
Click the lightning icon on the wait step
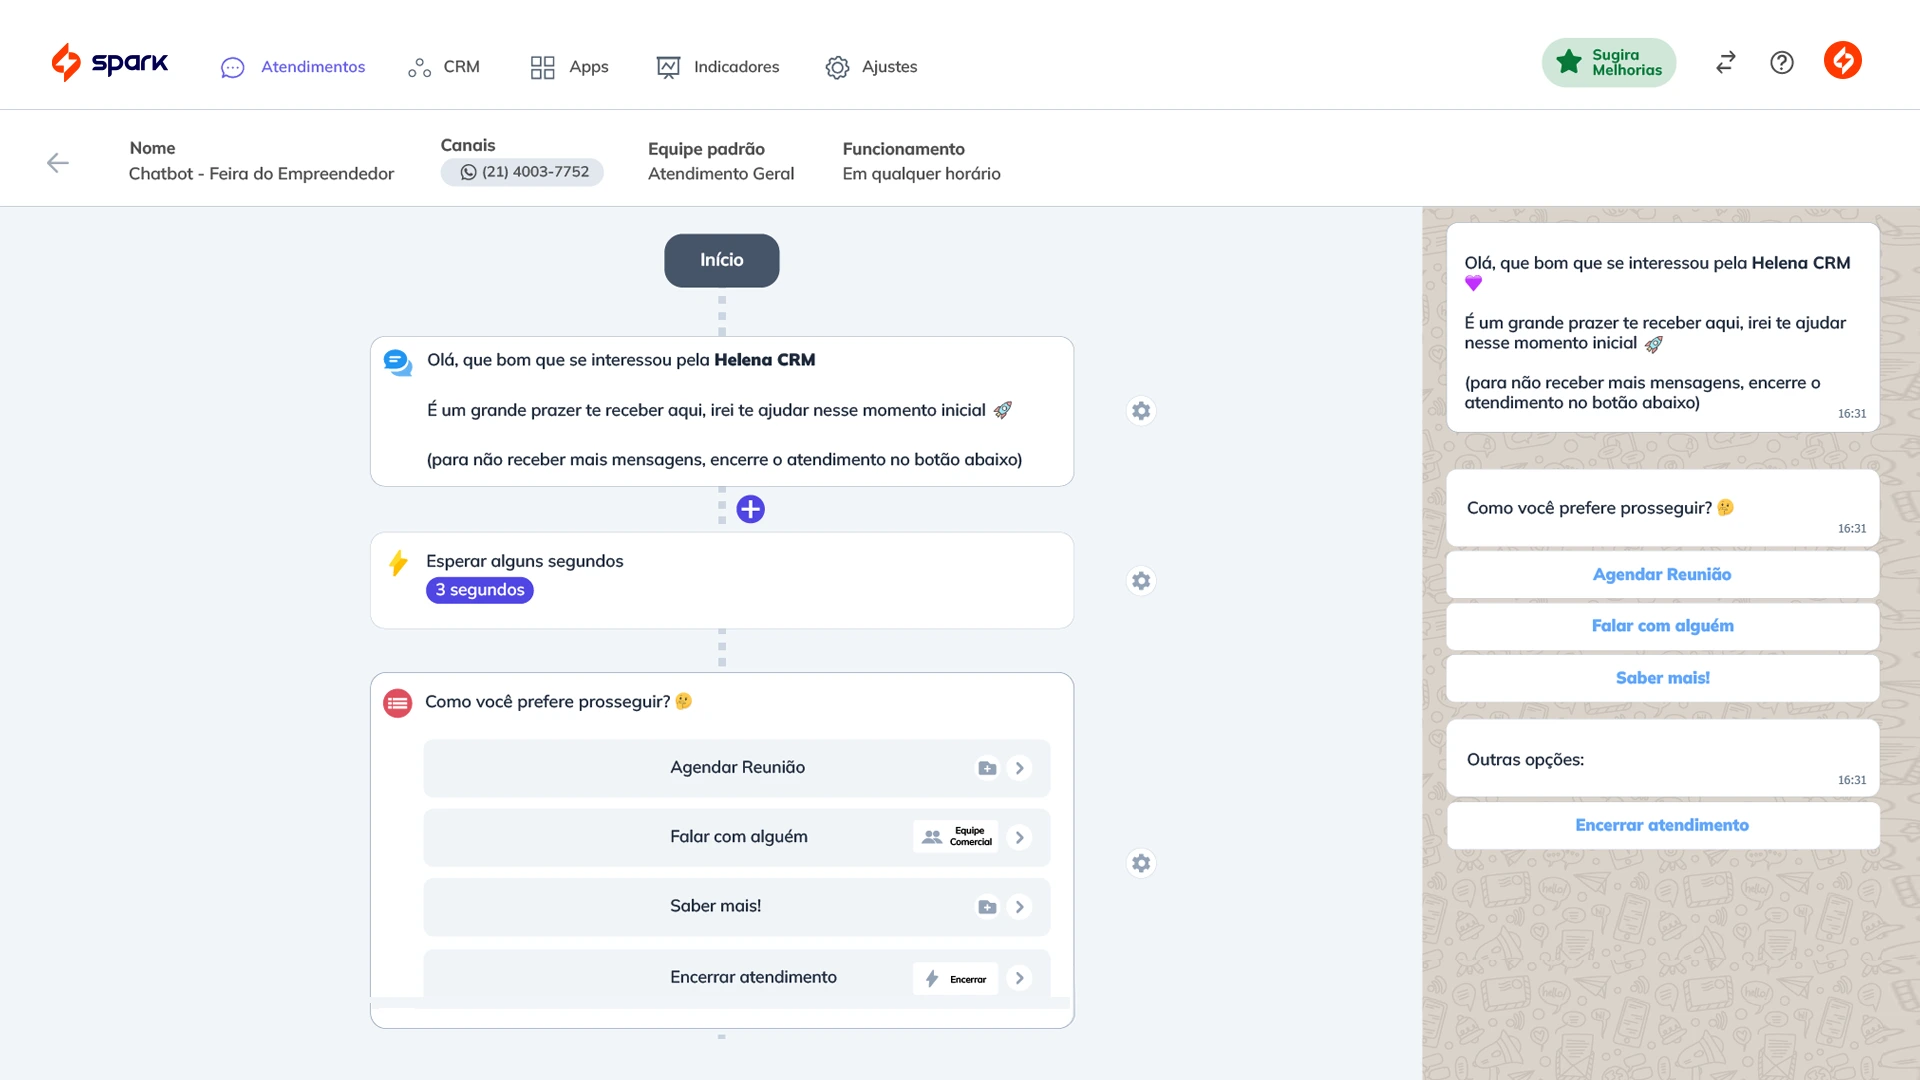pos(398,562)
